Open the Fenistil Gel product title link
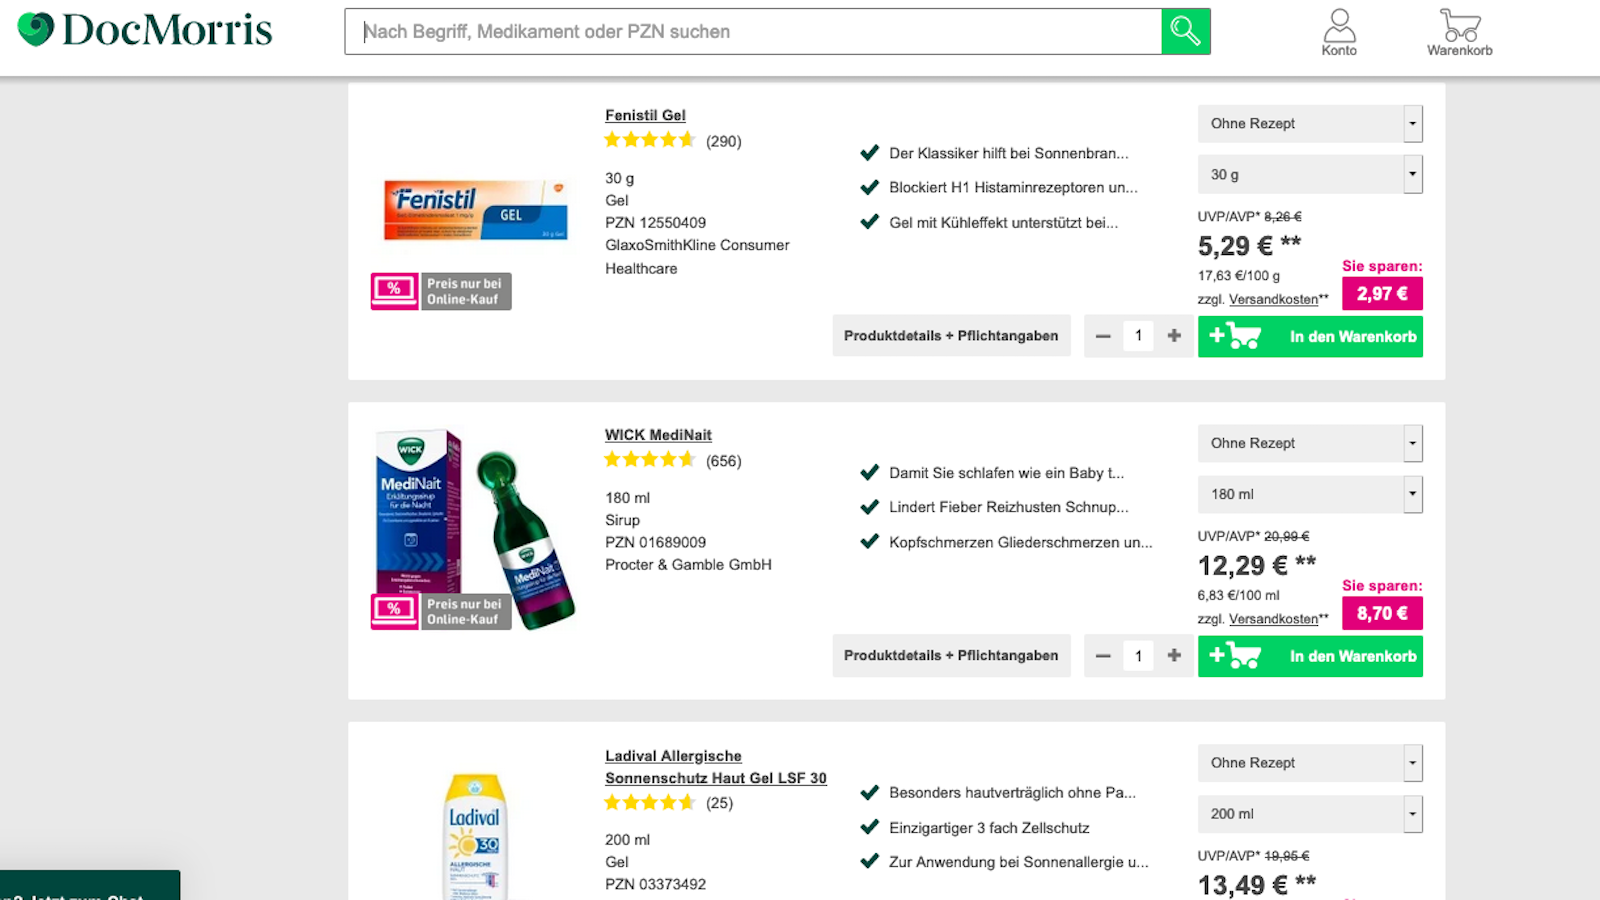Image resolution: width=1600 pixels, height=900 pixels. coord(645,115)
